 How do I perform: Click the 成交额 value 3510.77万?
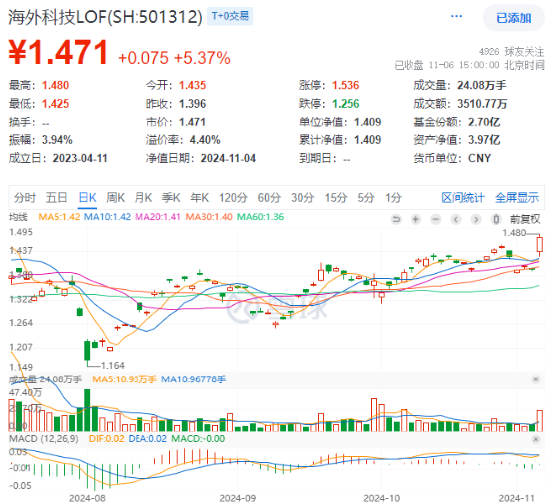coord(482,104)
